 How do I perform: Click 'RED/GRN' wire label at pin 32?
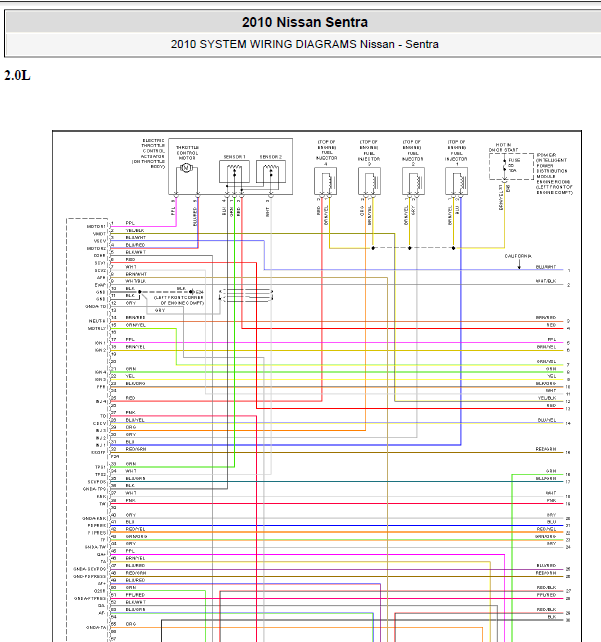[136, 449]
